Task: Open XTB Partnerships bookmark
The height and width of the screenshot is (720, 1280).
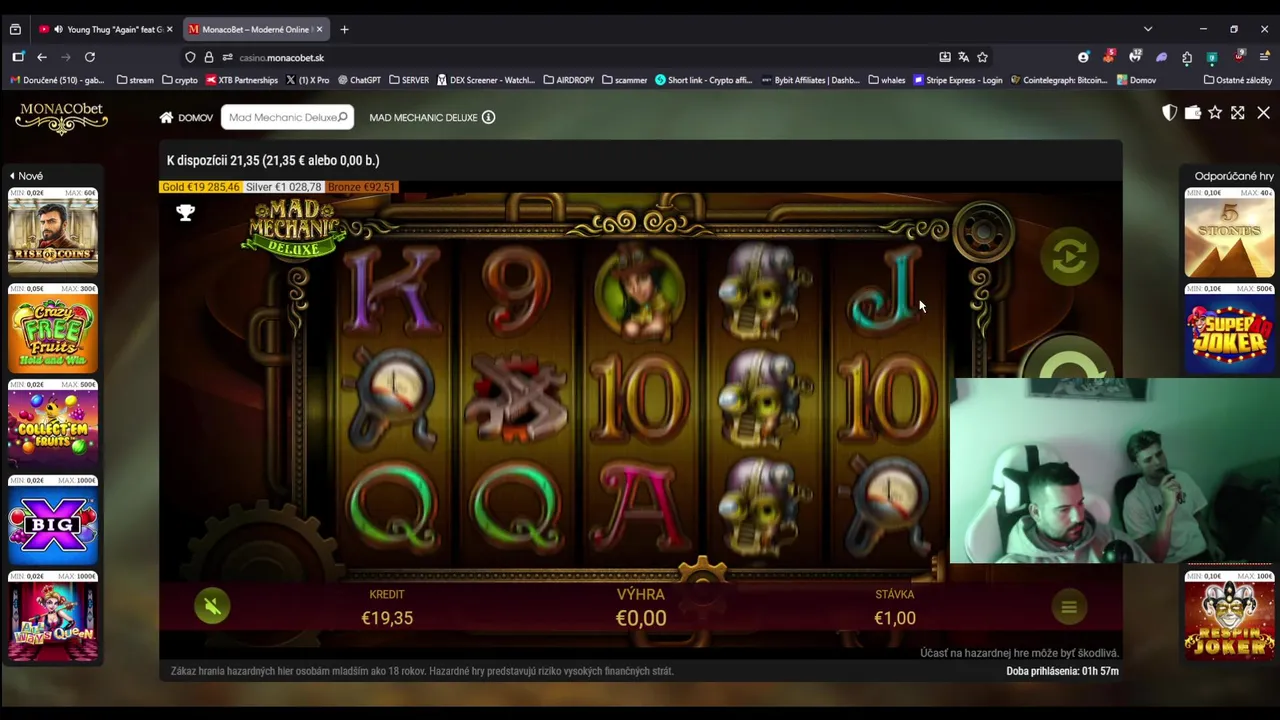Action: coord(242,80)
